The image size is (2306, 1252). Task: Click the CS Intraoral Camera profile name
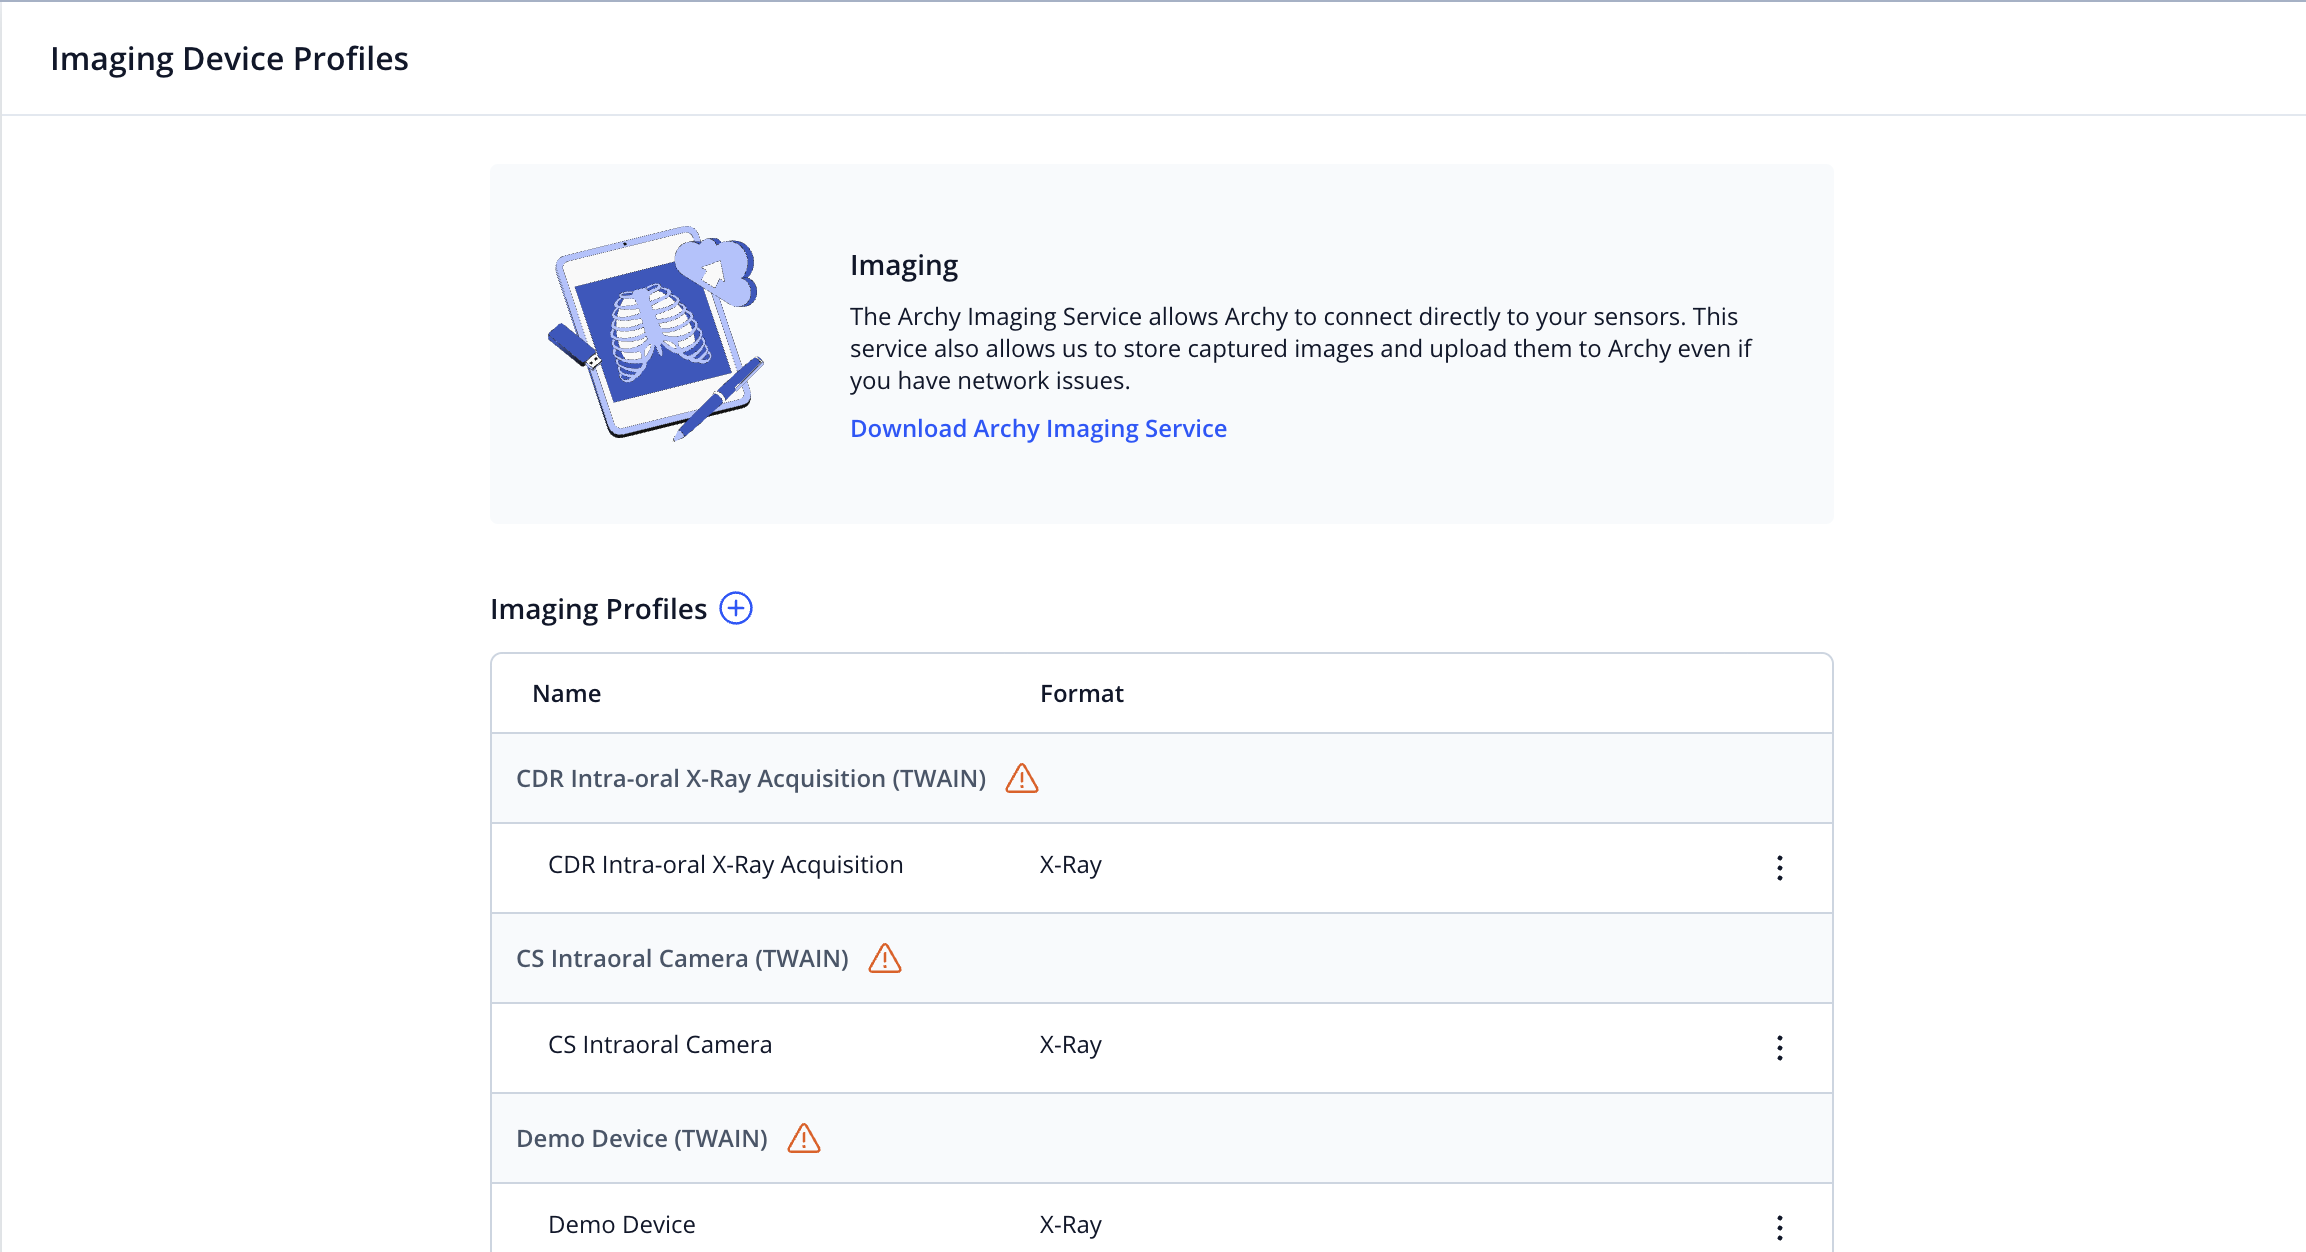(660, 1044)
